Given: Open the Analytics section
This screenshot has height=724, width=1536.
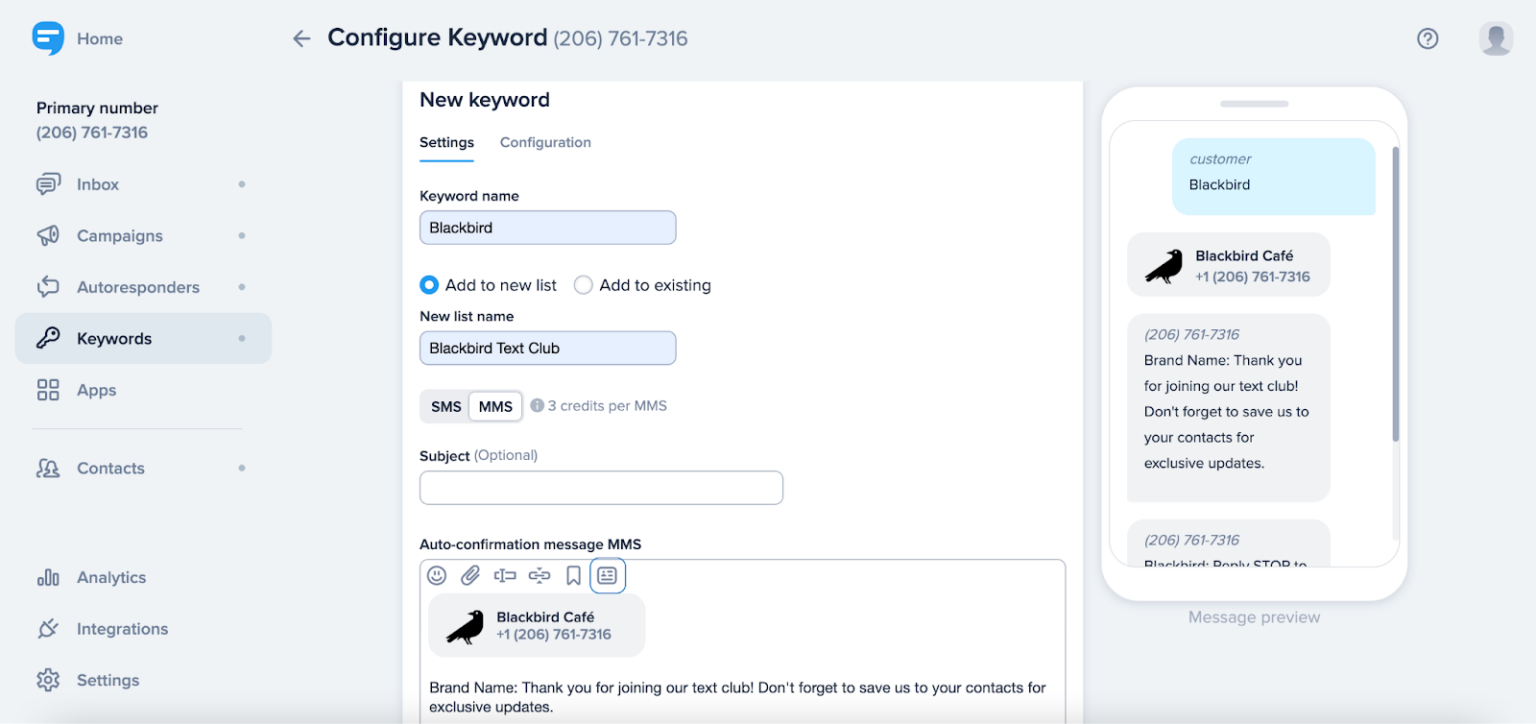Looking at the screenshot, I should pos(111,577).
